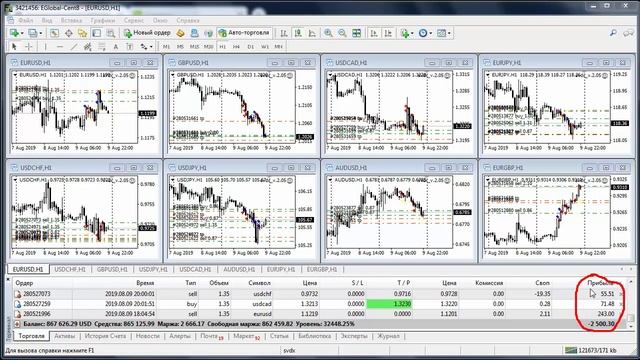This screenshot has width=640, height=360.
Task: Switch to История Счета tab
Action: pyautogui.click(x=105, y=336)
